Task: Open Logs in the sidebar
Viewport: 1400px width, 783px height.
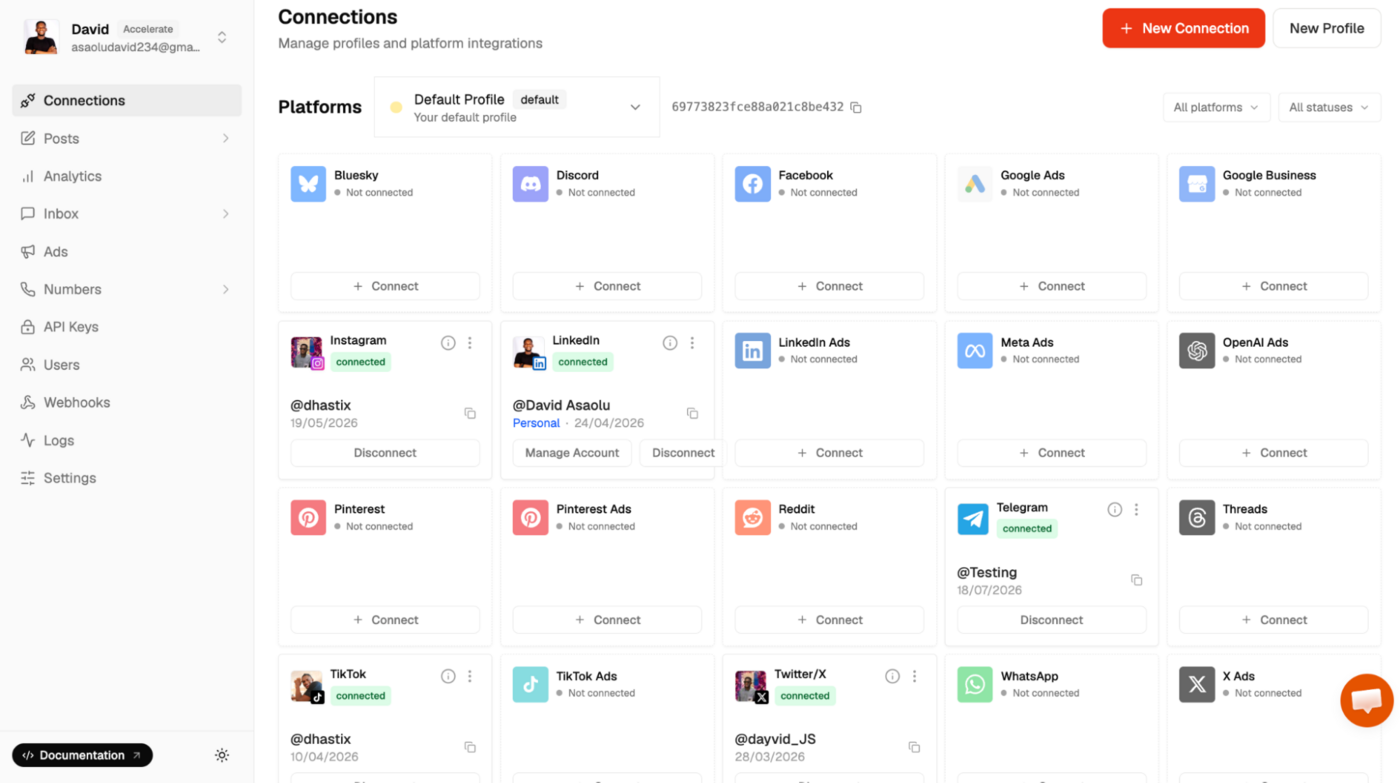Action: (x=127, y=440)
